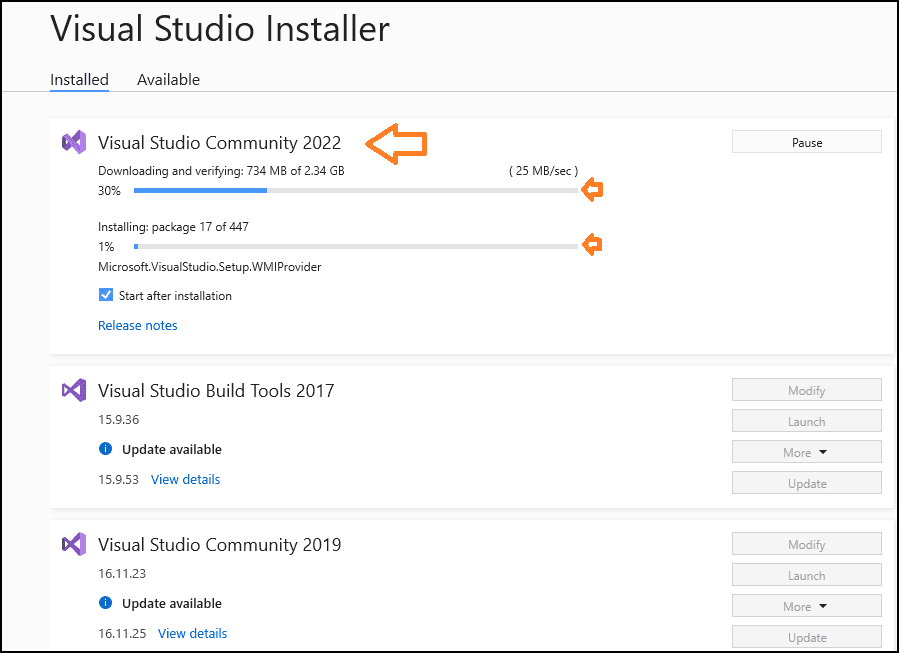Click the info icon for Community 2019 update
Image resolution: width=899 pixels, height=653 pixels.
pos(105,603)
